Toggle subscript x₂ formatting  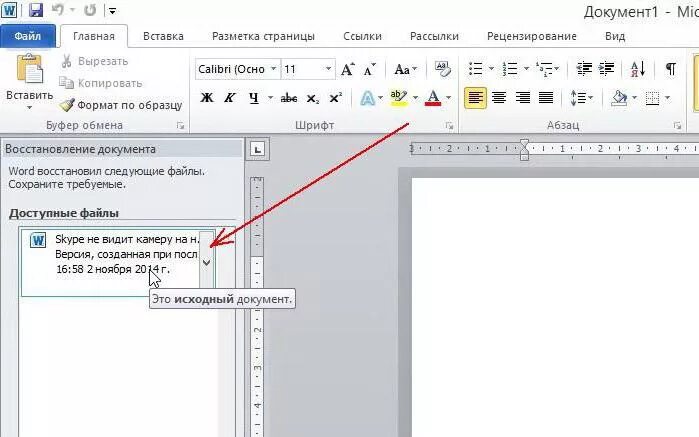[312, 98]
